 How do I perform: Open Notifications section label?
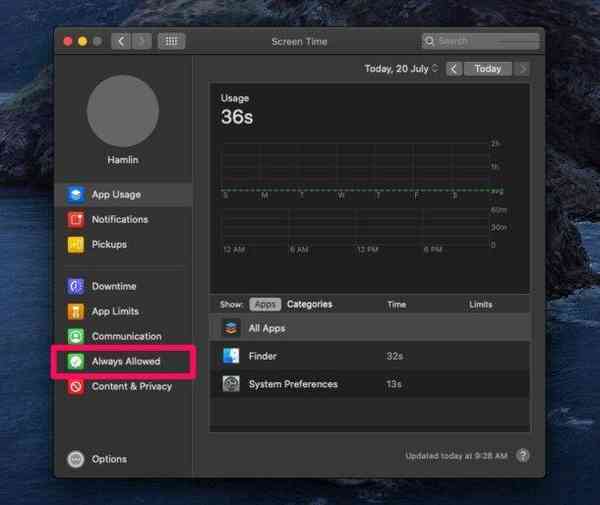120,220
